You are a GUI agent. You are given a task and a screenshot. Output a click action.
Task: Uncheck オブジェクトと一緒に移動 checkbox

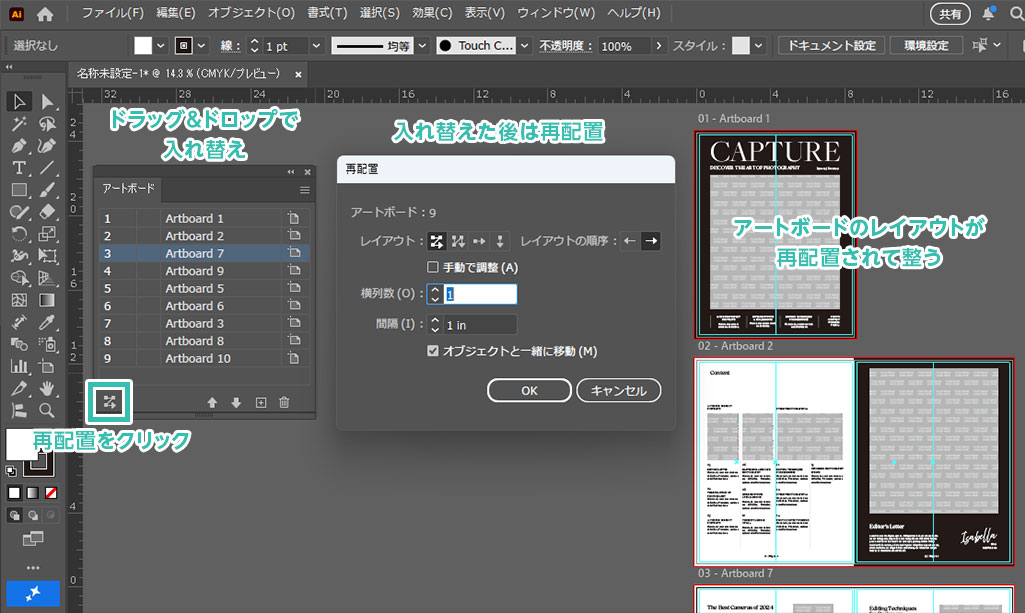pyautogui.click(x=433, y=351)
